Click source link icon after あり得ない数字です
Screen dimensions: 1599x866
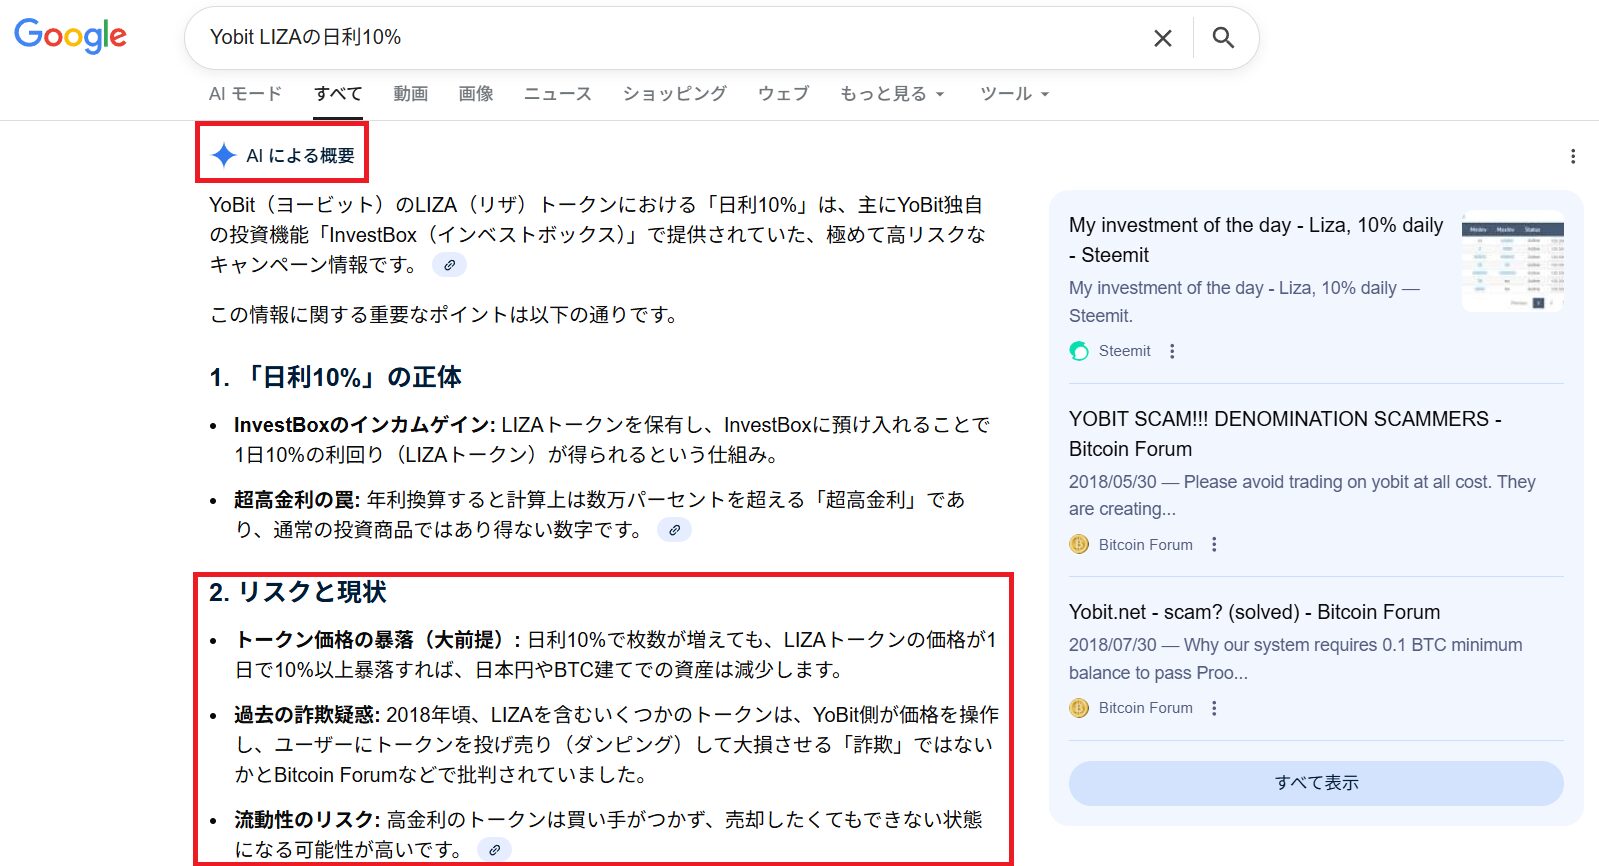(674, 530)
